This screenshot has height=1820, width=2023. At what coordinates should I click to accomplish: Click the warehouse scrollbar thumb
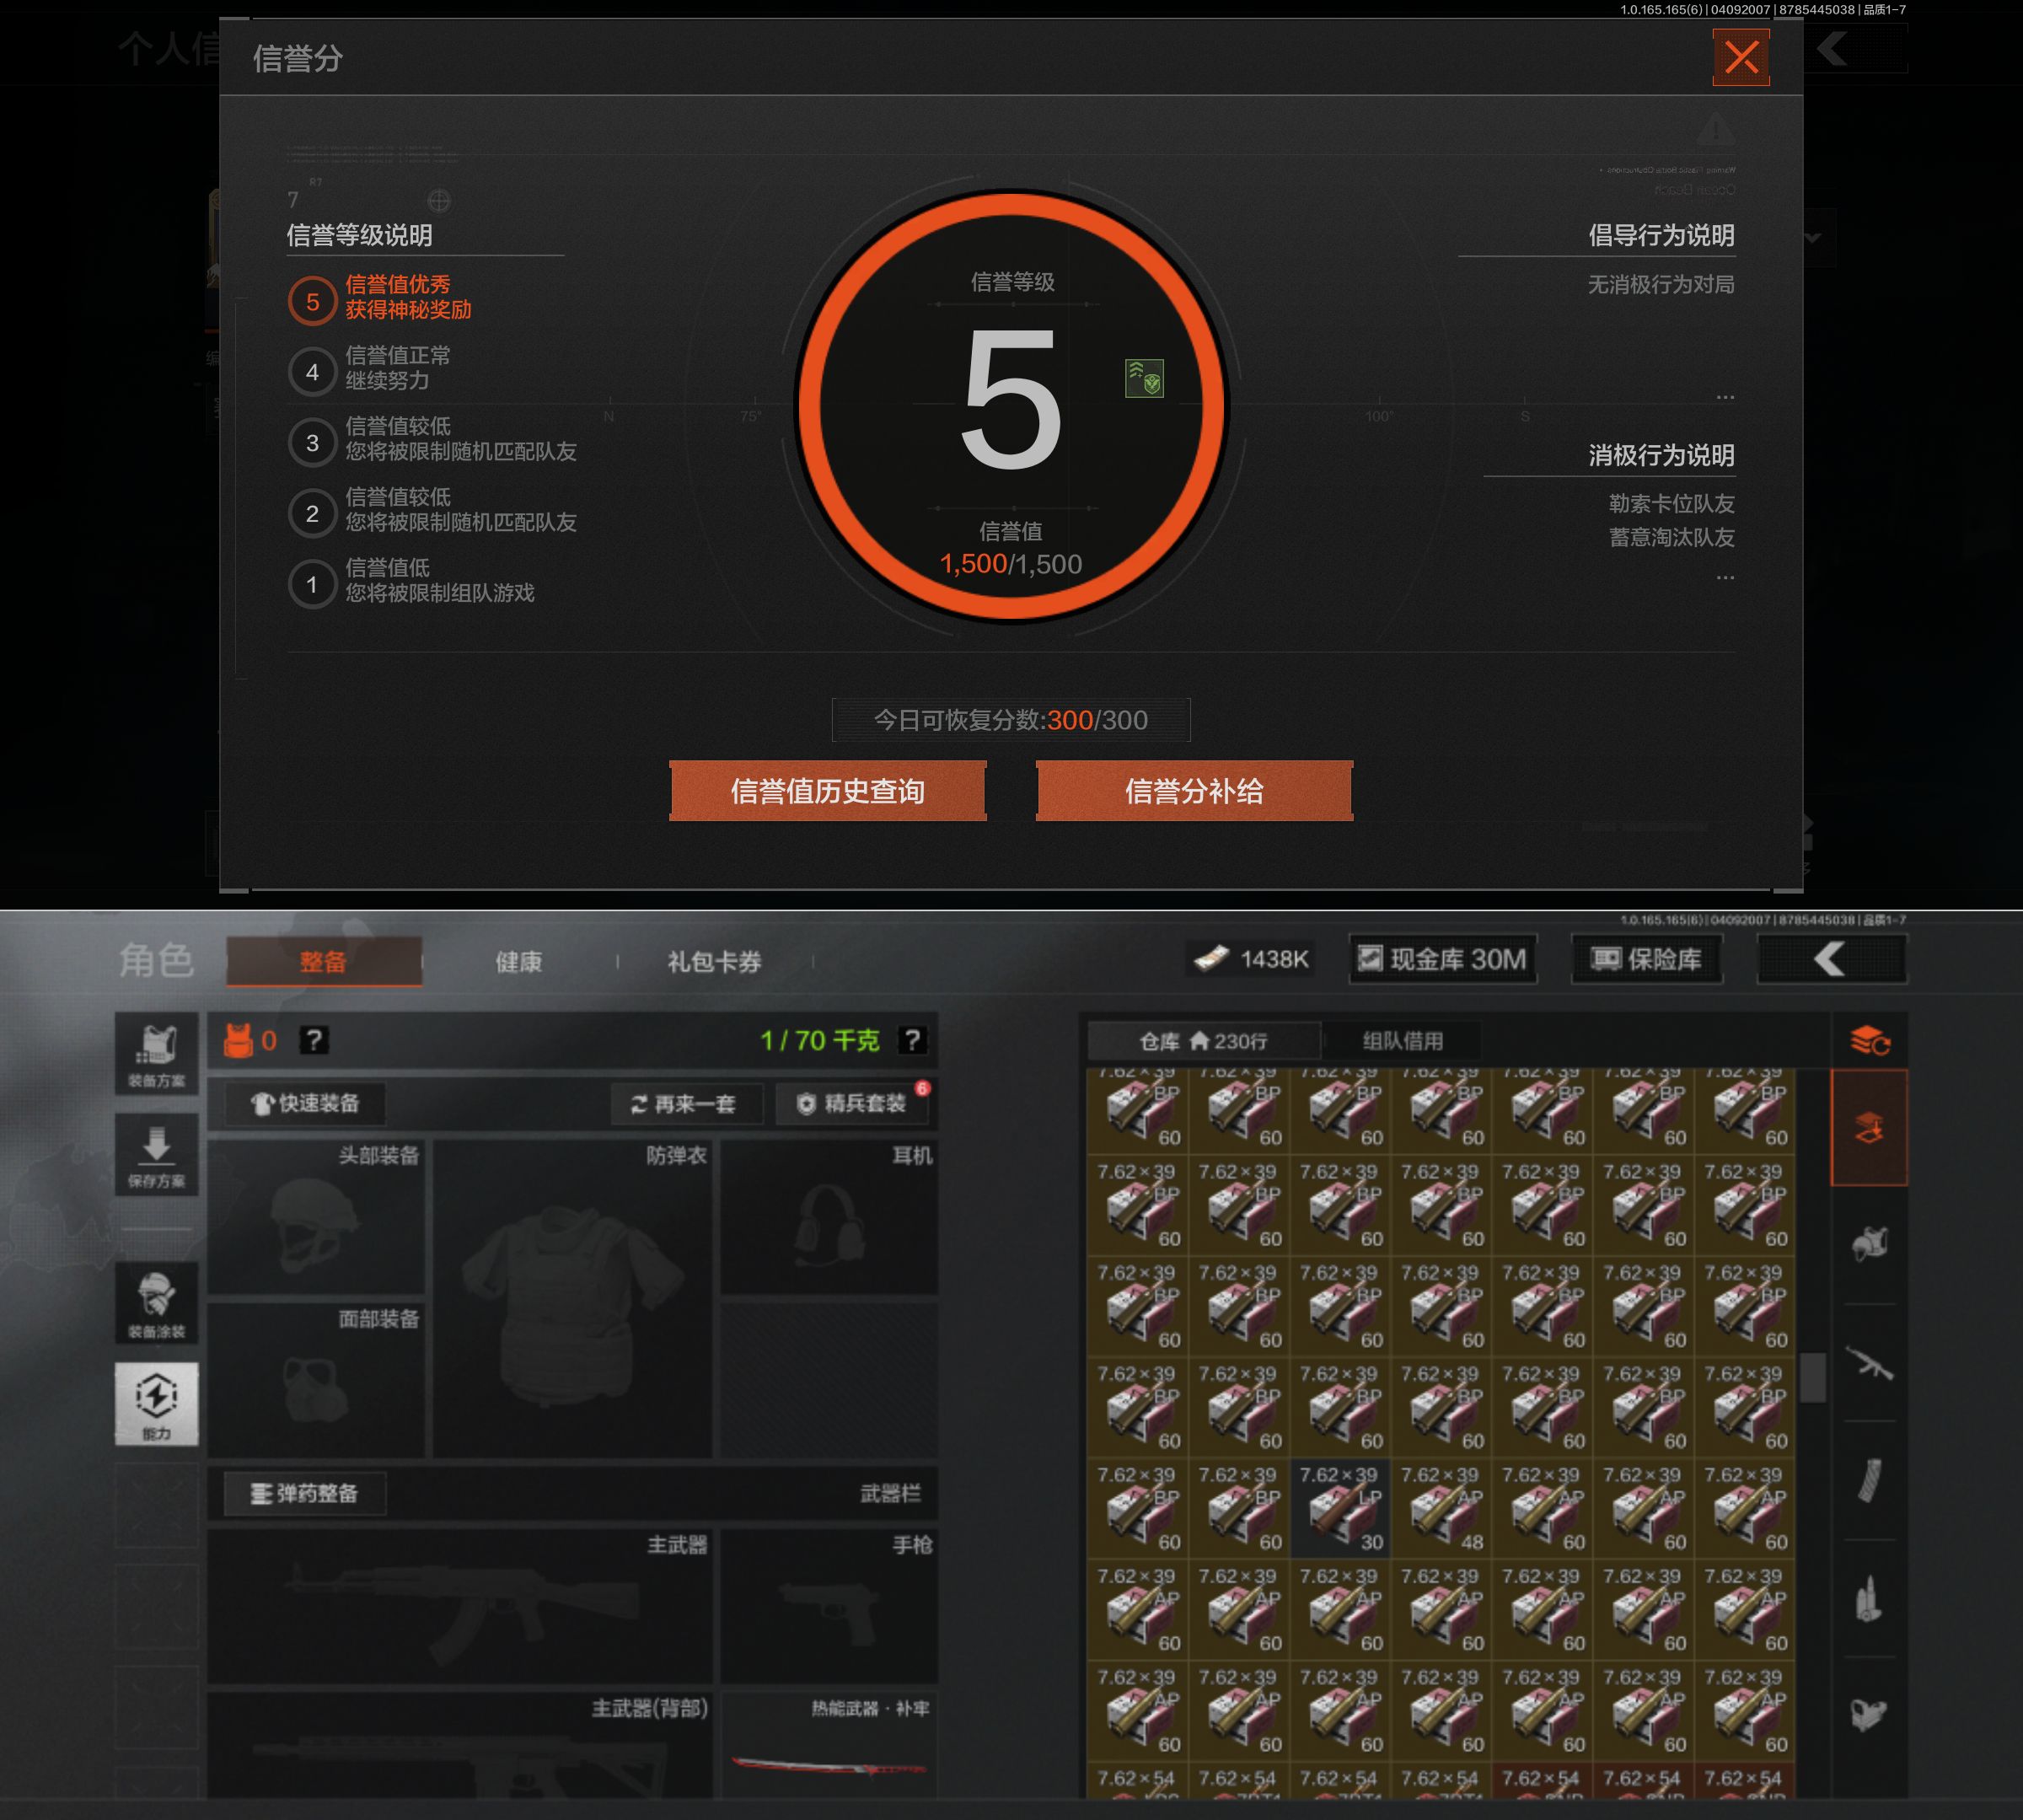[x=1812, y=1378]
